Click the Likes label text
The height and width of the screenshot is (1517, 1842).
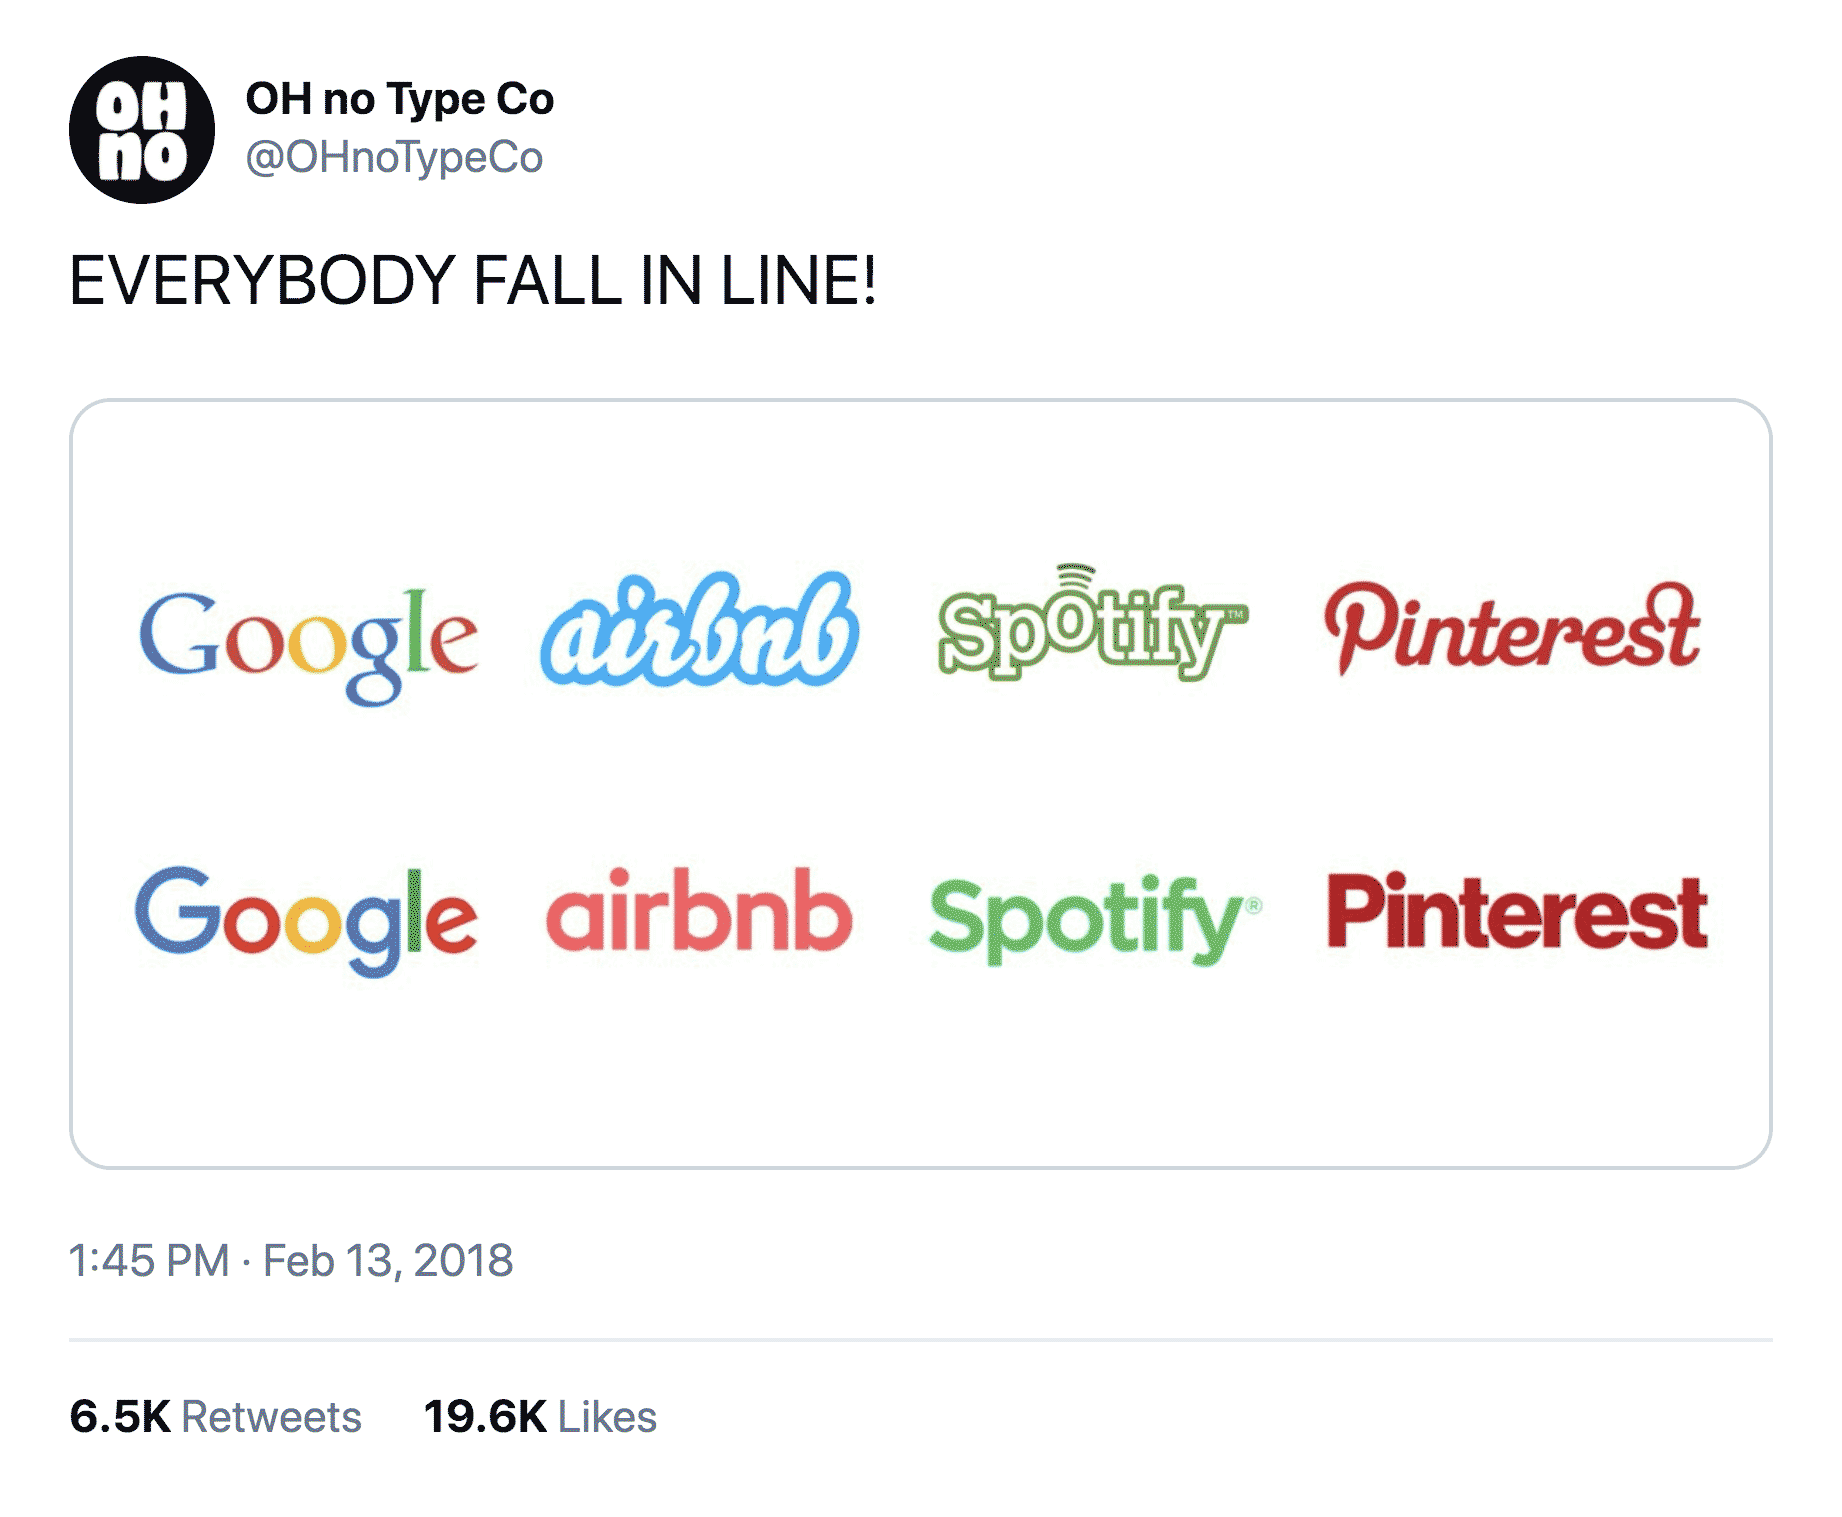click(x=607, y=1417)
